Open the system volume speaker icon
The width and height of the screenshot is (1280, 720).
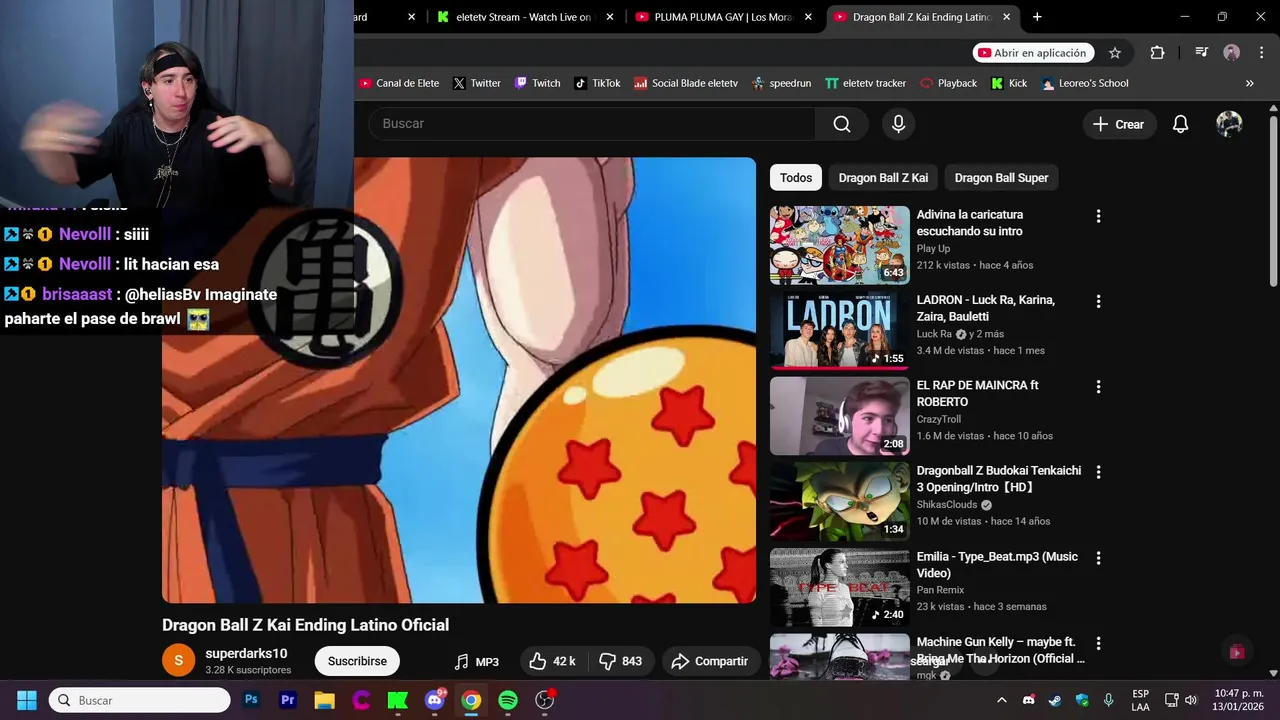pos(1190,700)
